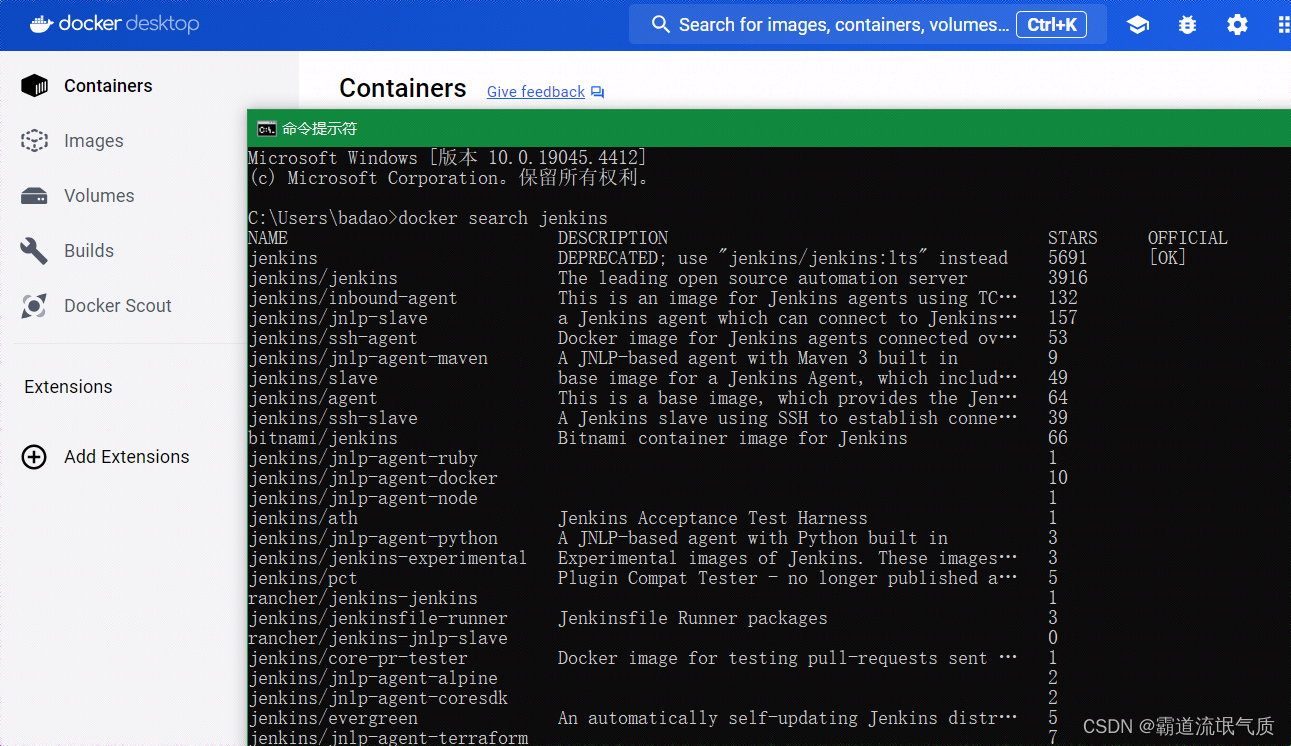Open the apps grid icon in header
The height and width of the screenshot is (746, 1291).
(1283, 25)
